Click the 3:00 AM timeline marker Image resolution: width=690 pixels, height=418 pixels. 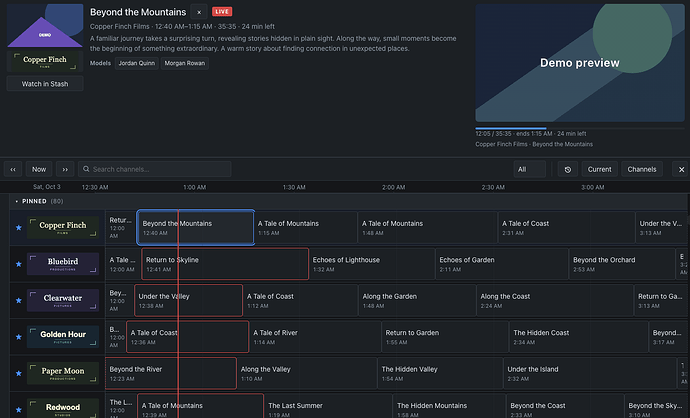click(x=592, y=187)
